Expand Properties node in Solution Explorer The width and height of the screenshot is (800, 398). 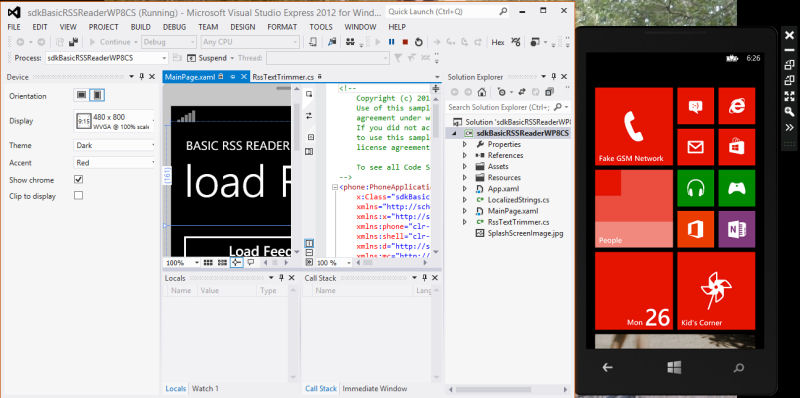(464, 144)
